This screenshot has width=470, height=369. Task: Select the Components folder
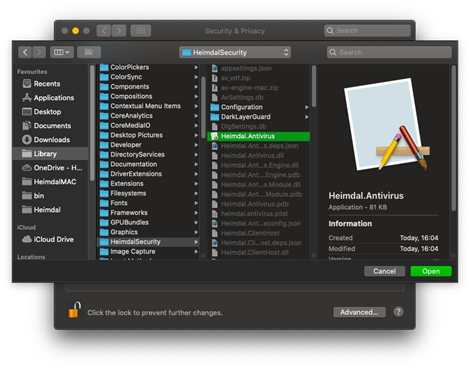pyautogui.click(x=148, y=87)
